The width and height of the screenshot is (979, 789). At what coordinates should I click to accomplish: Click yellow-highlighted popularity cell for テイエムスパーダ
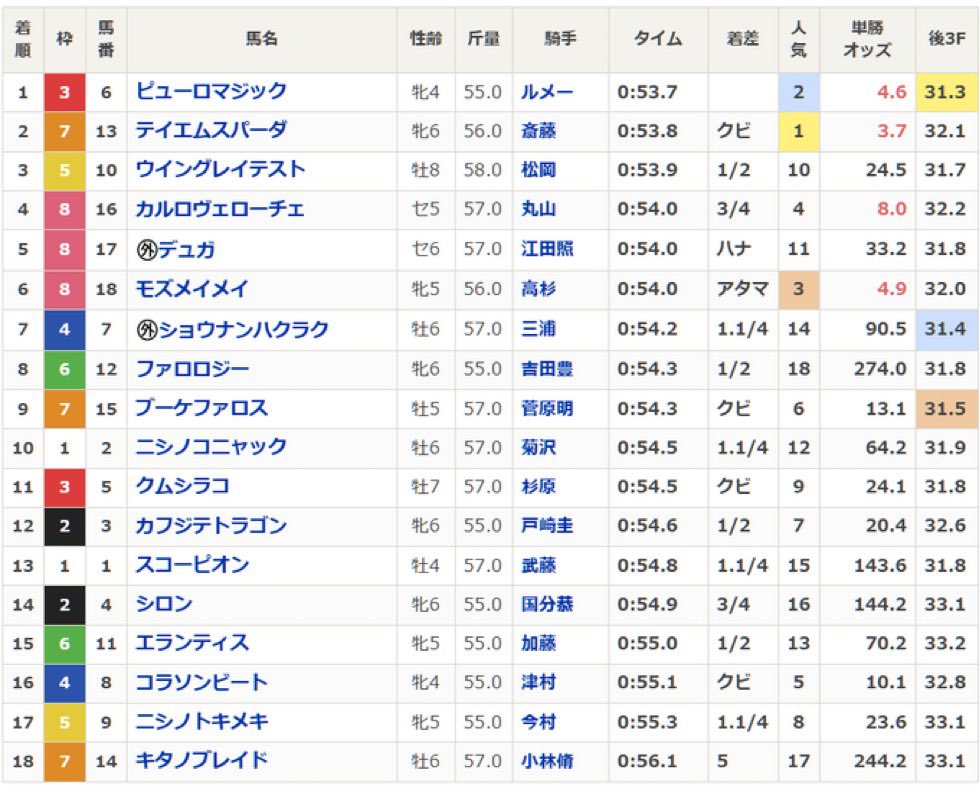pos(798,131)
